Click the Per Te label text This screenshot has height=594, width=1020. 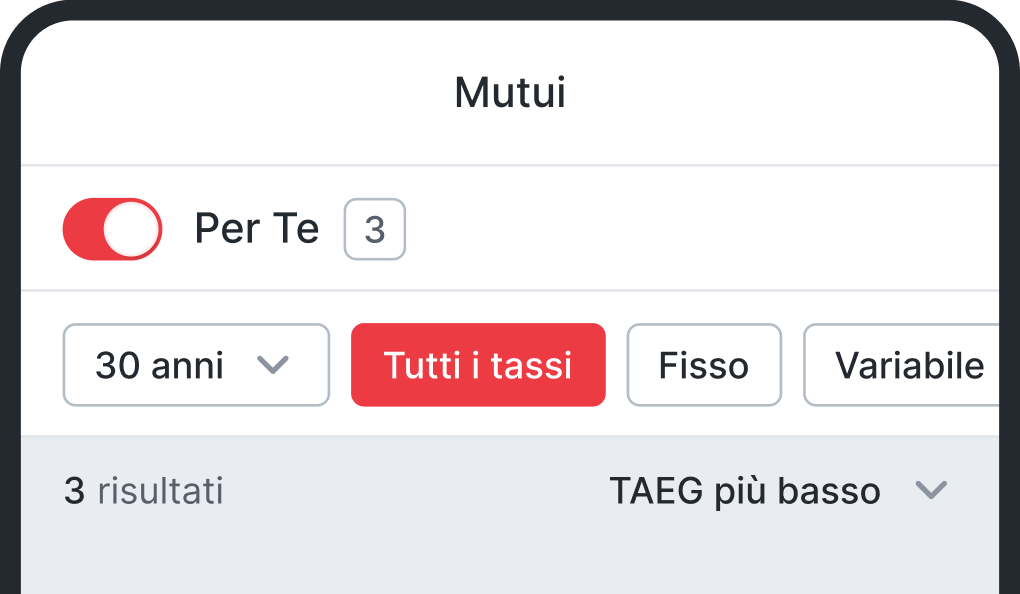coord(256,229)
